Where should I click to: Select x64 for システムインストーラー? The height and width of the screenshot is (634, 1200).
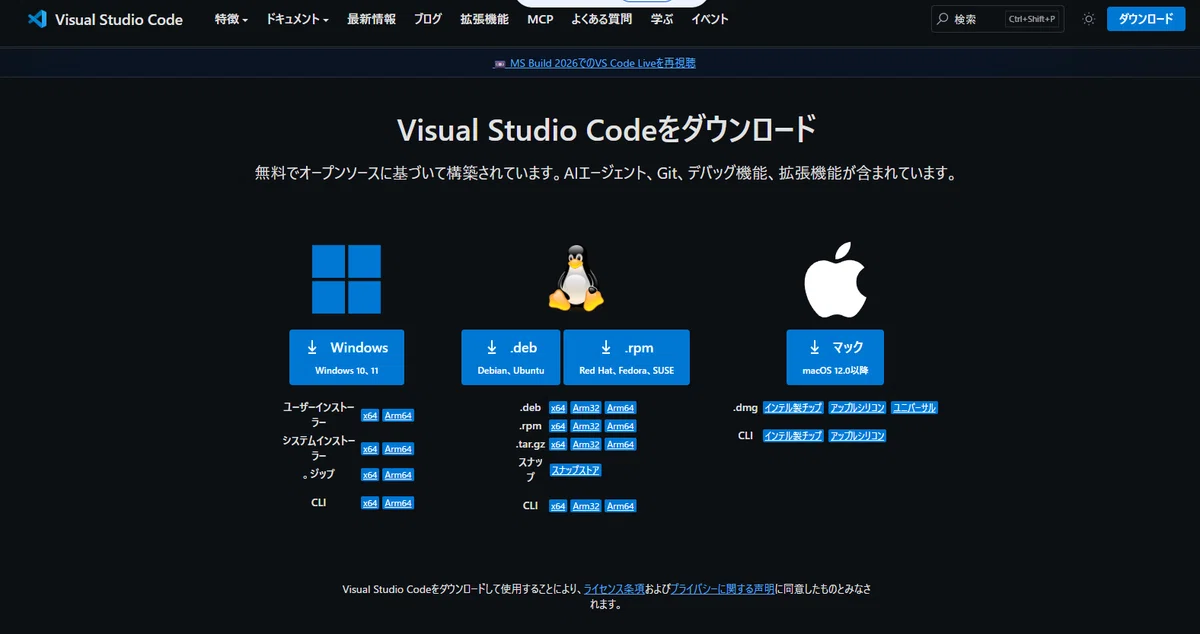[370, 449]
